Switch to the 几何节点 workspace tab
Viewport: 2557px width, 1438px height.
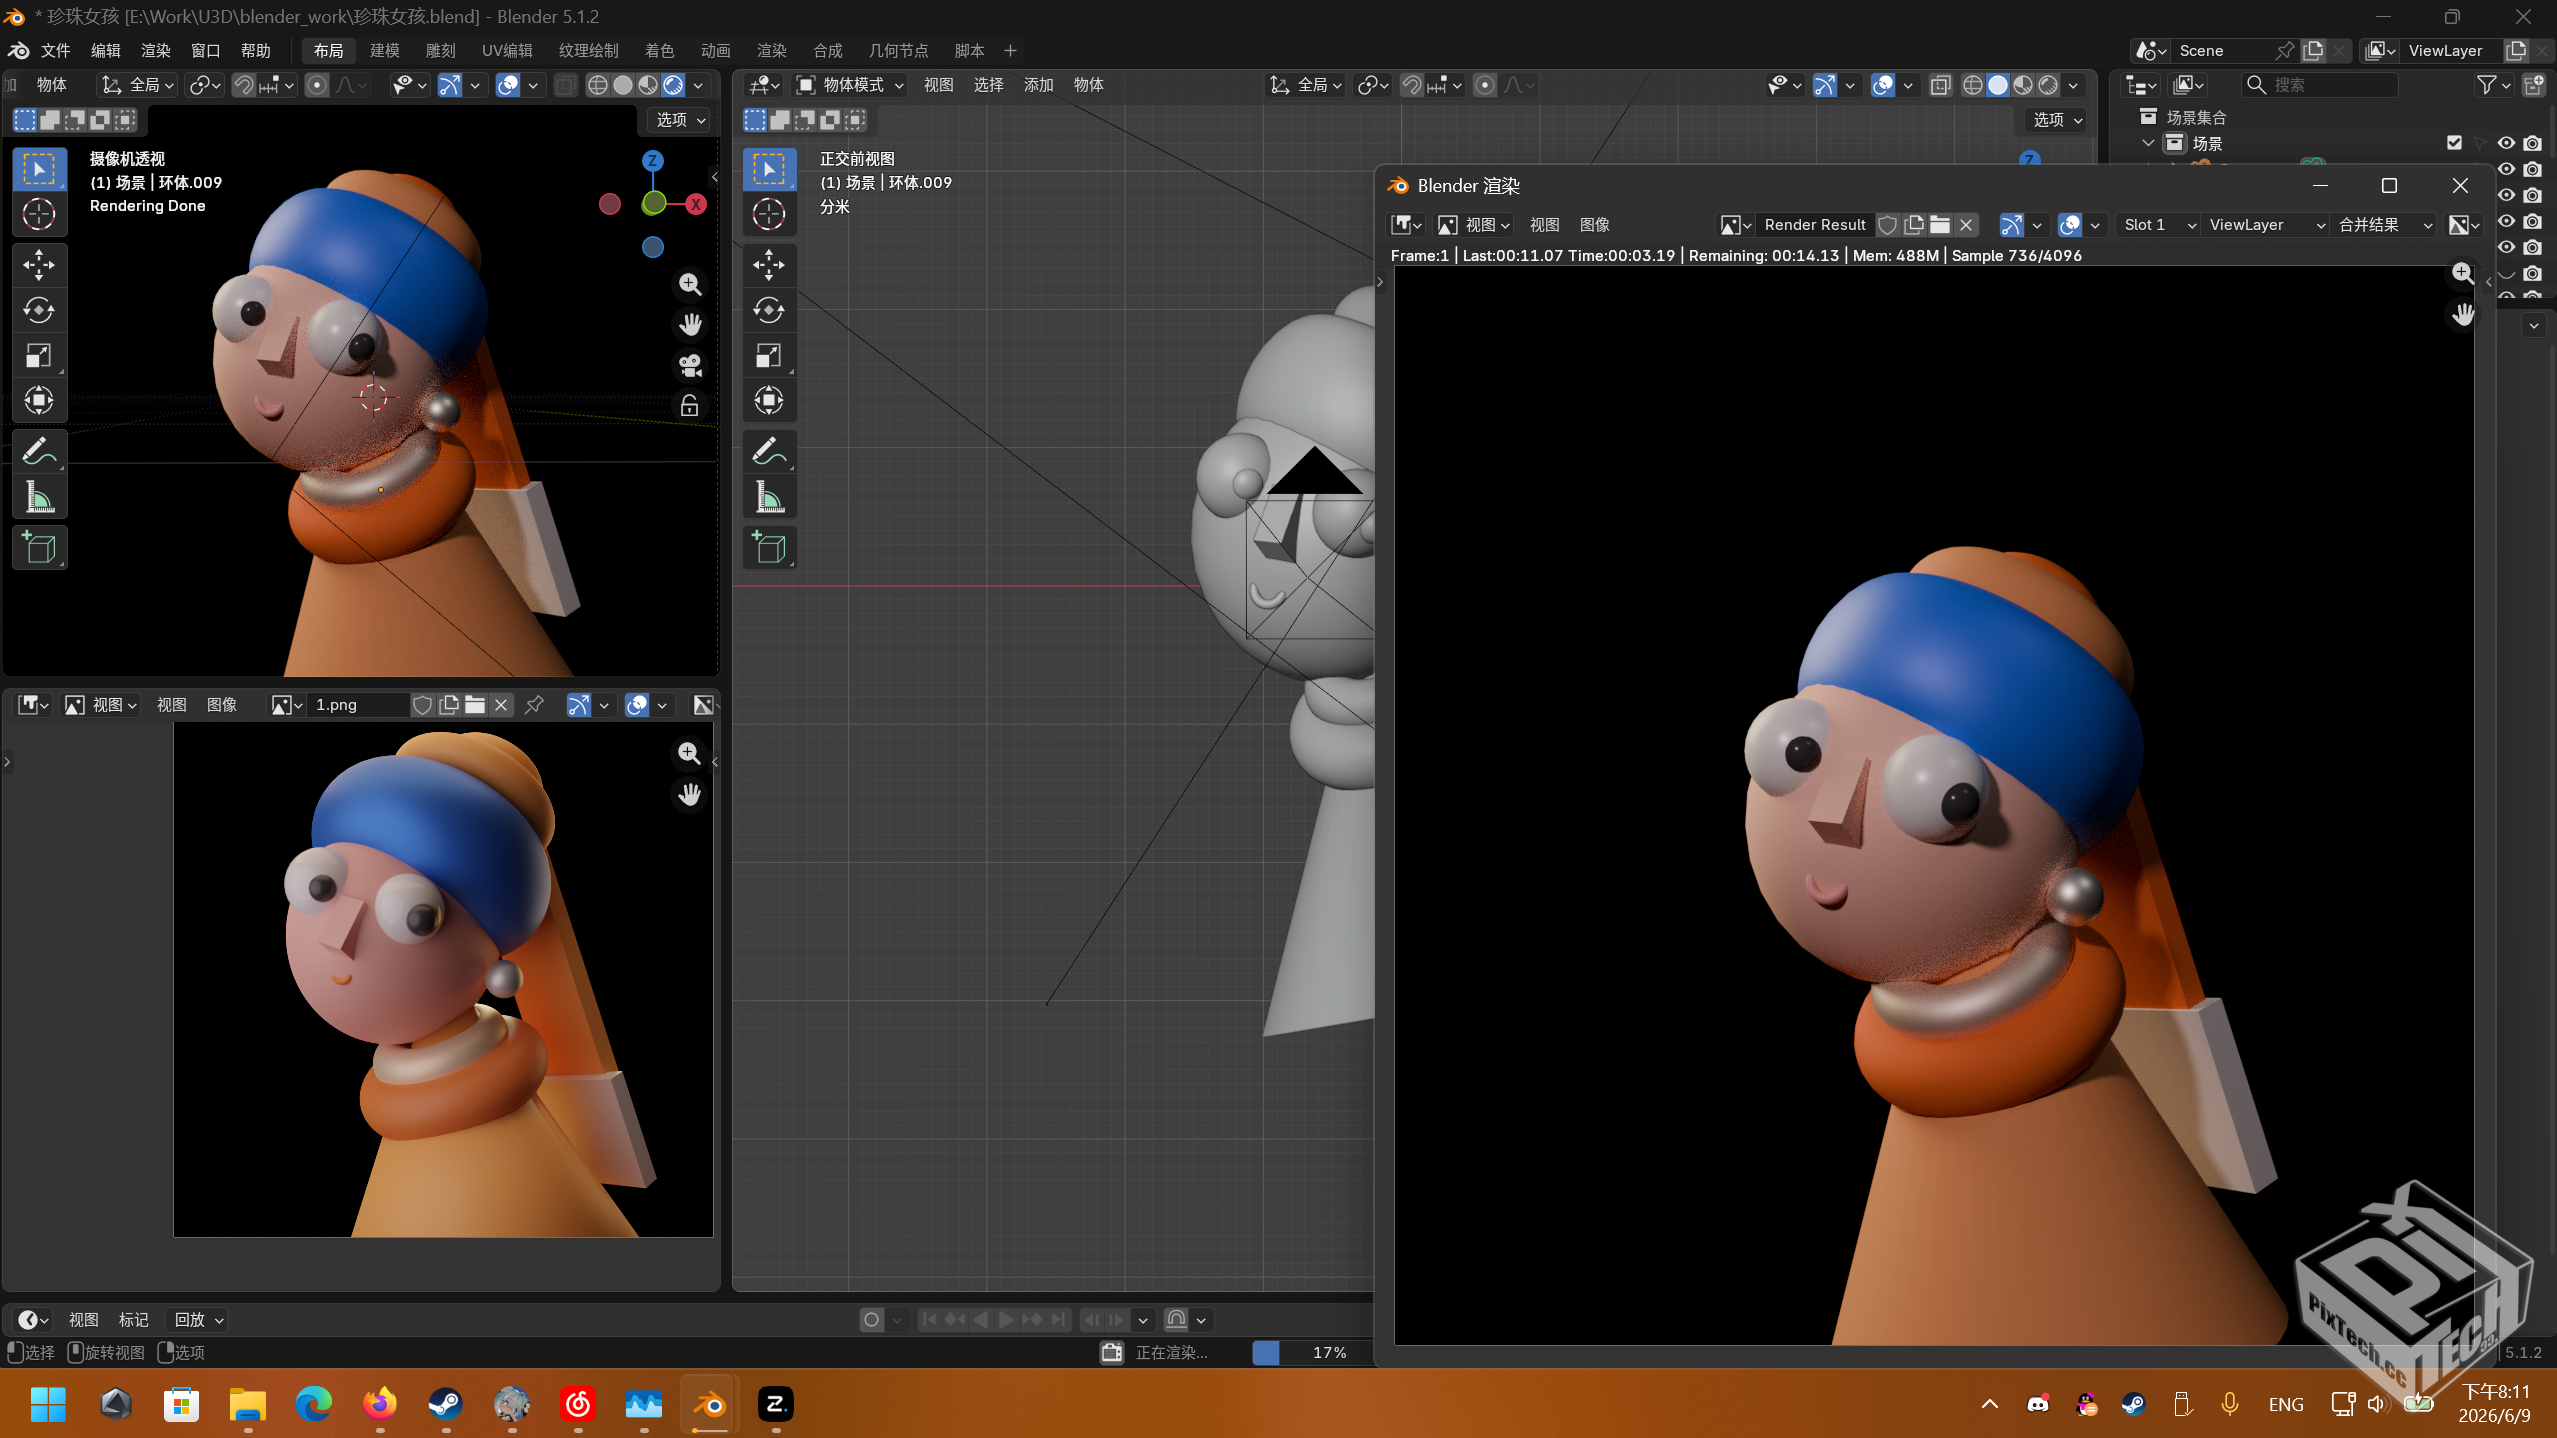point(898,50)
